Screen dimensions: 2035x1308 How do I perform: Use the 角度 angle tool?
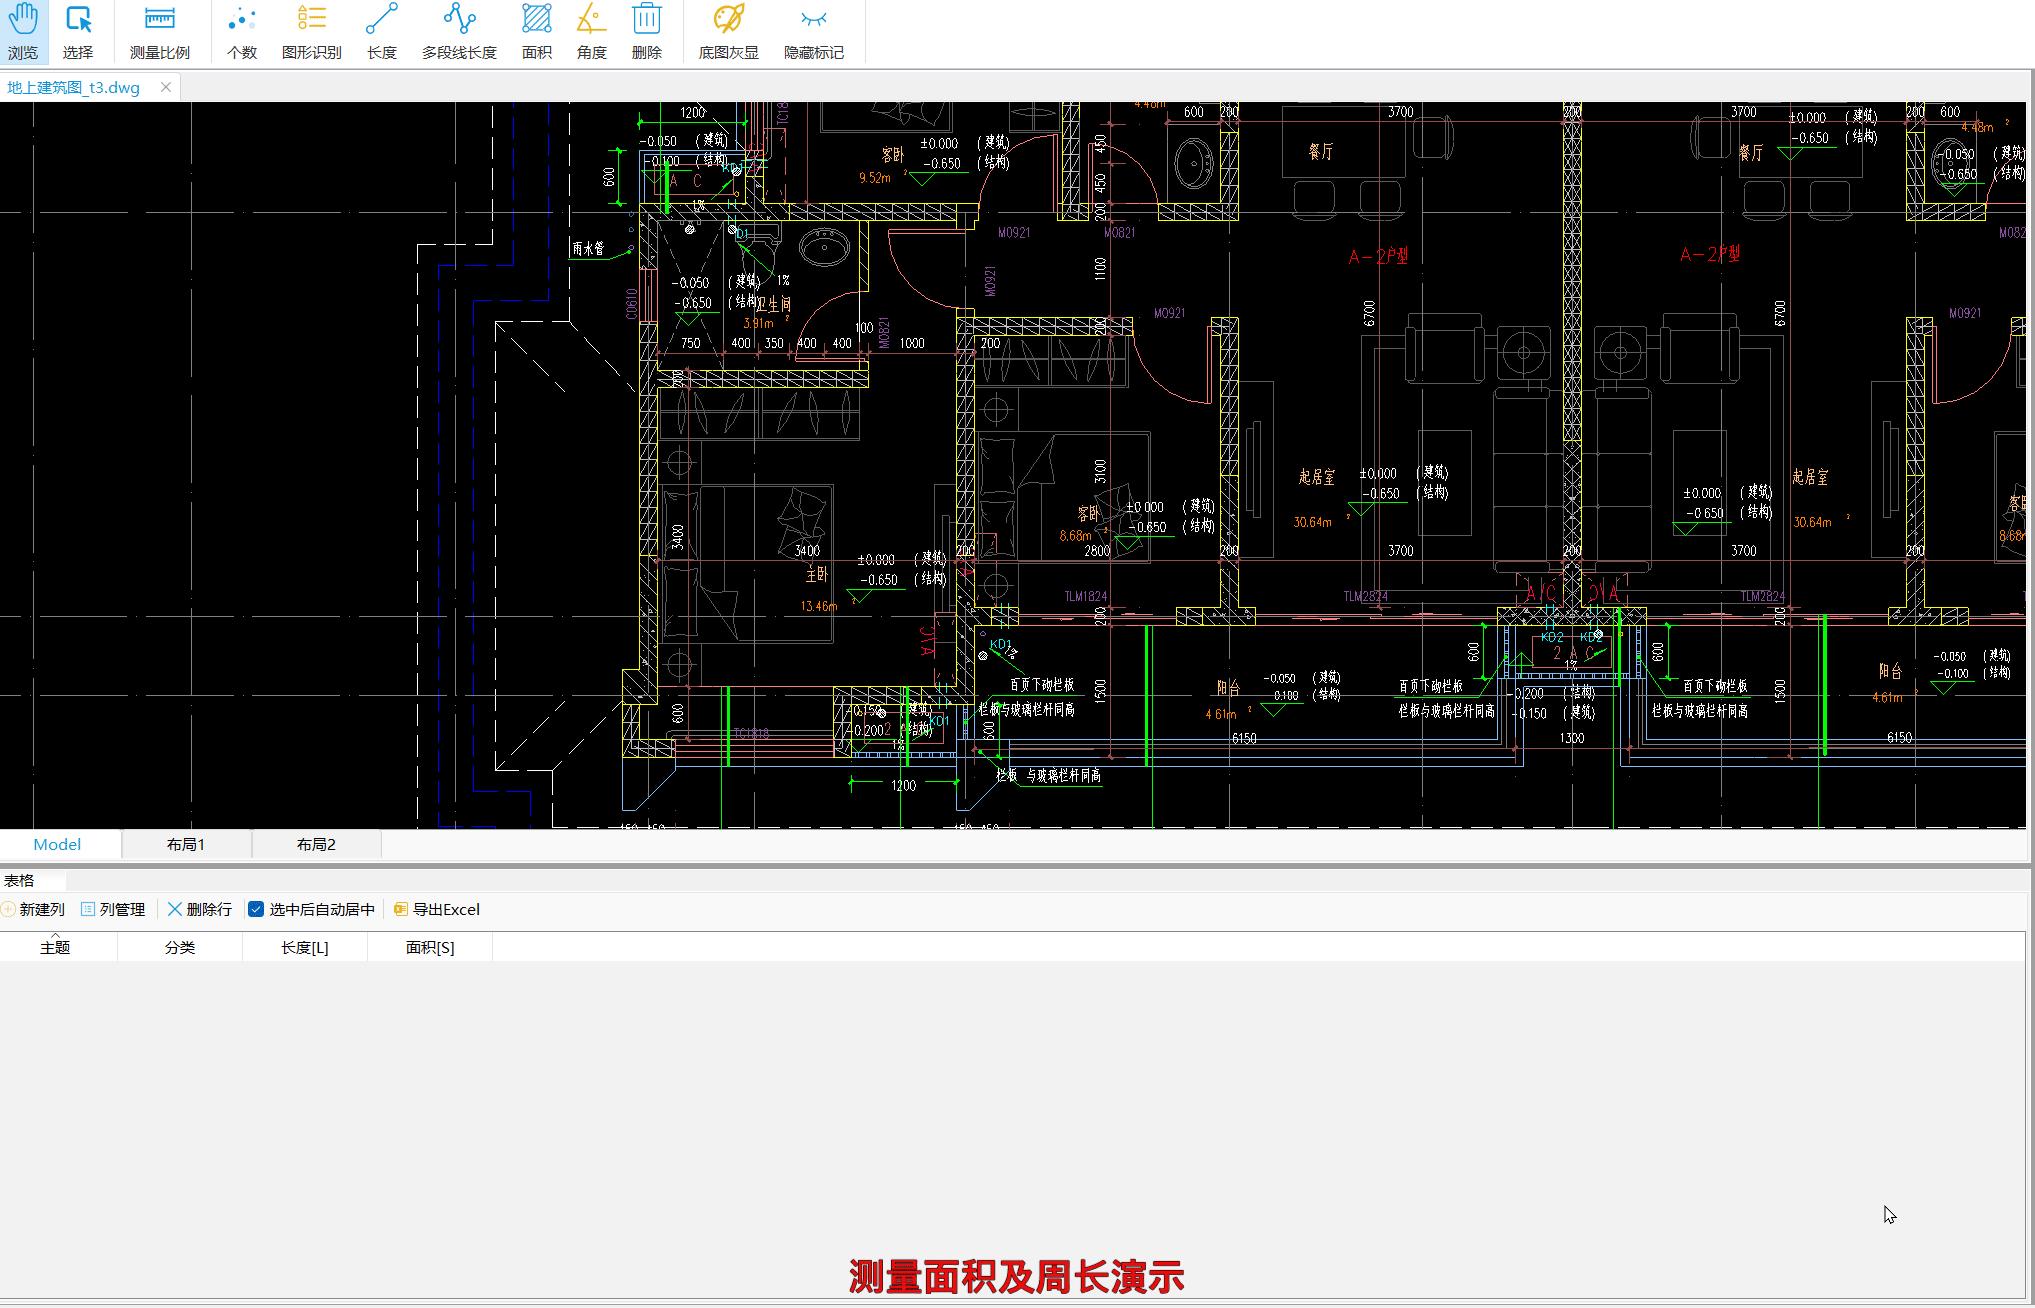point(591,30)
